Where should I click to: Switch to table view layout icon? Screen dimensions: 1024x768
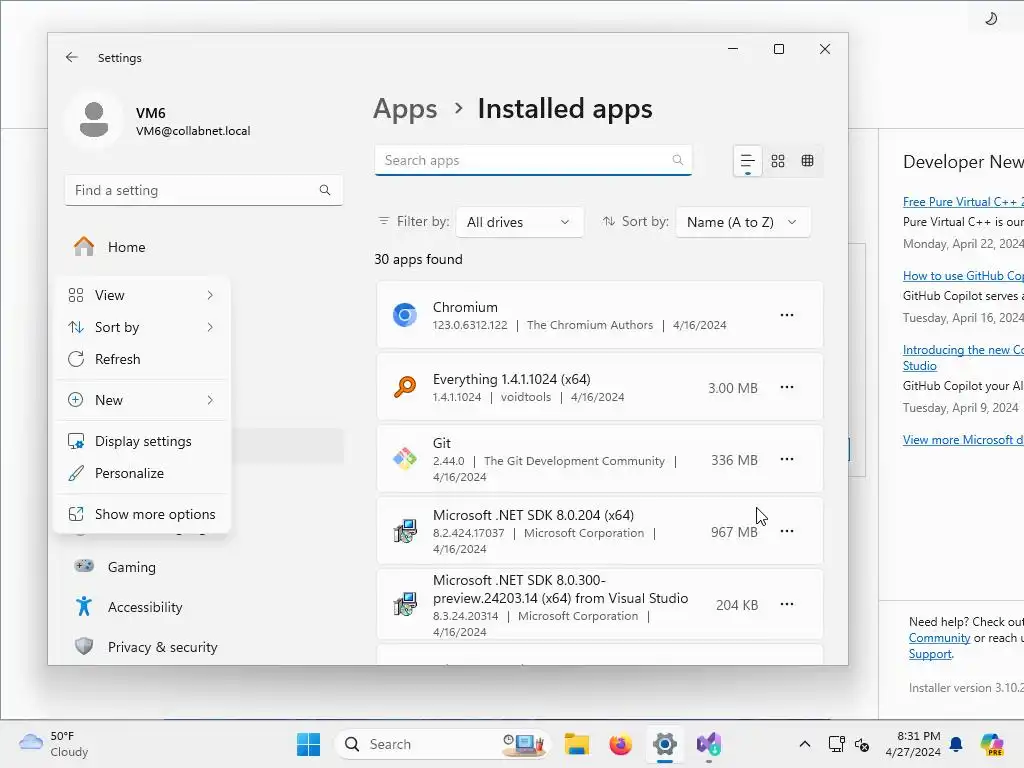(x=808, y=161)
